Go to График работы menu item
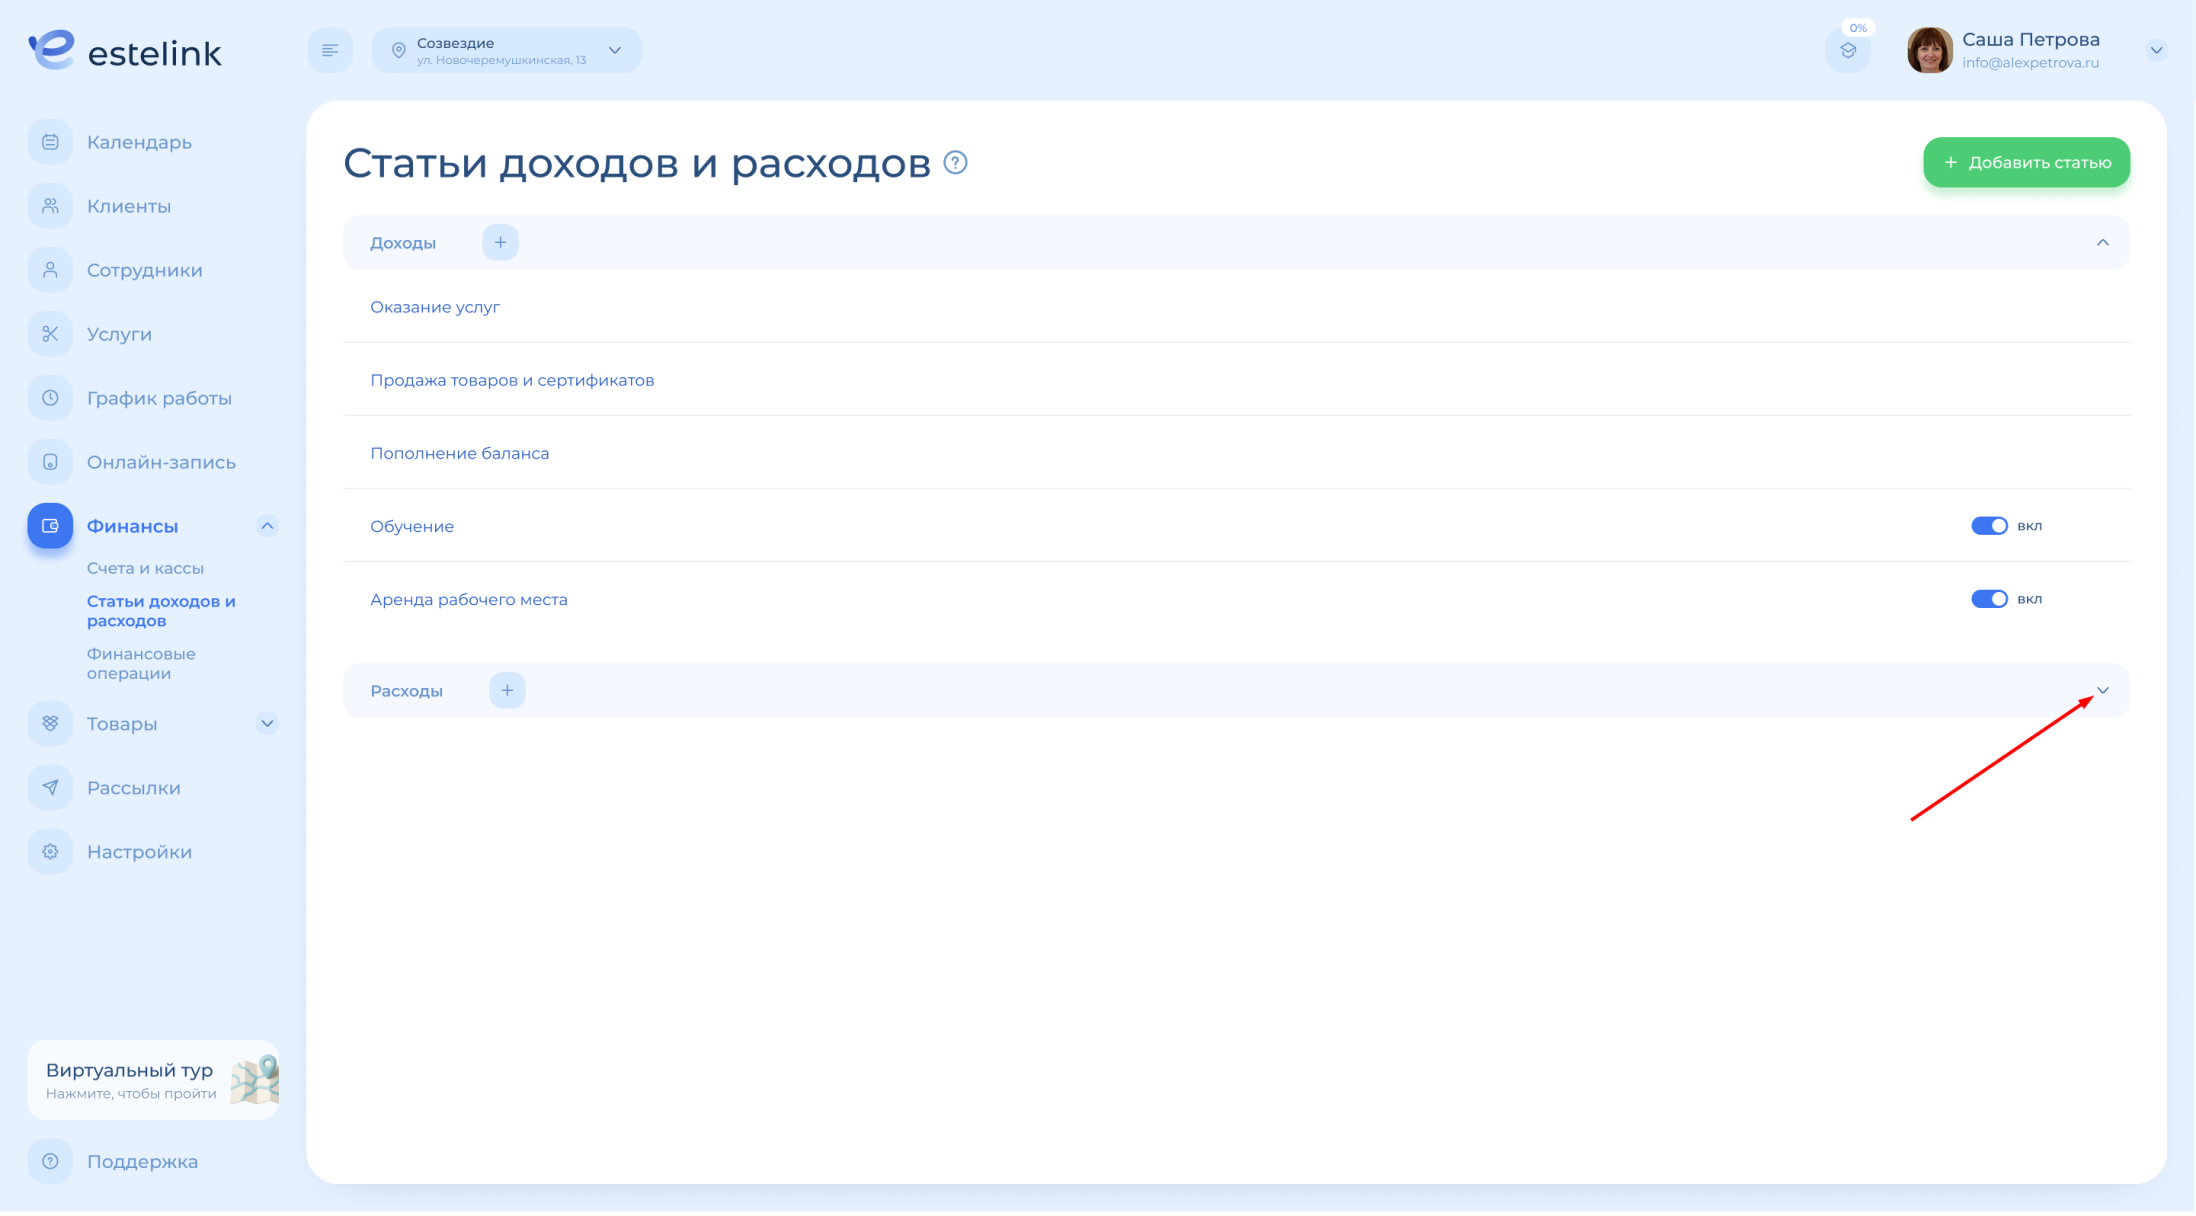Viewport: 2196px width, 1216px height. click(x=159, y=398)
